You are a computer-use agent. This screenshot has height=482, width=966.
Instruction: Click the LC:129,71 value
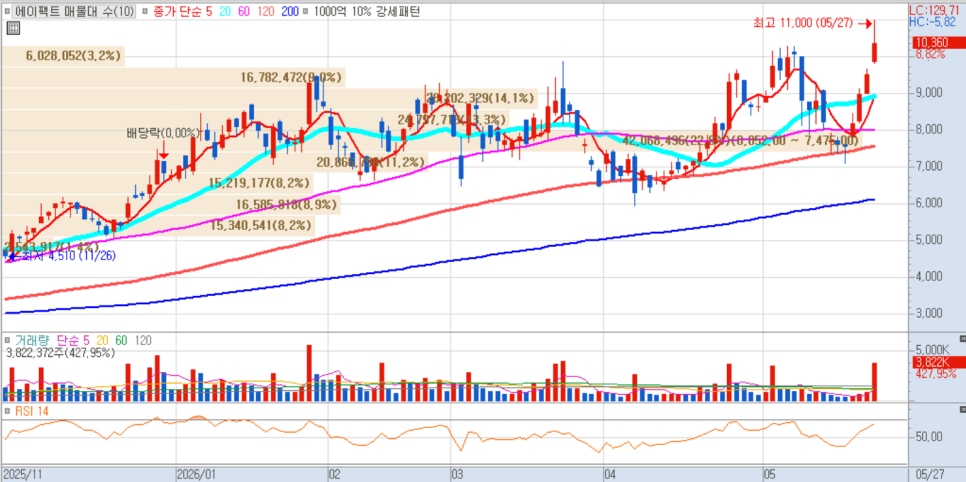coord(936,10)
